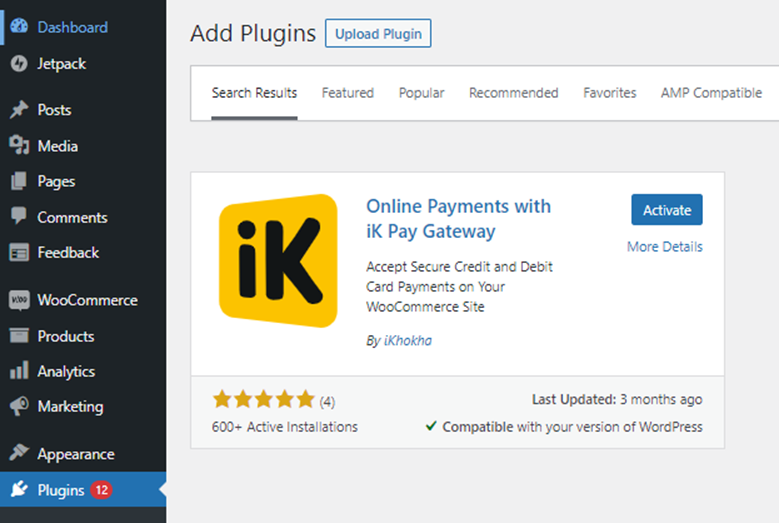Click the Analytics bar chart icon
Image resolution: width=779 pixels, height=523 pixels.
click(19, 371)
